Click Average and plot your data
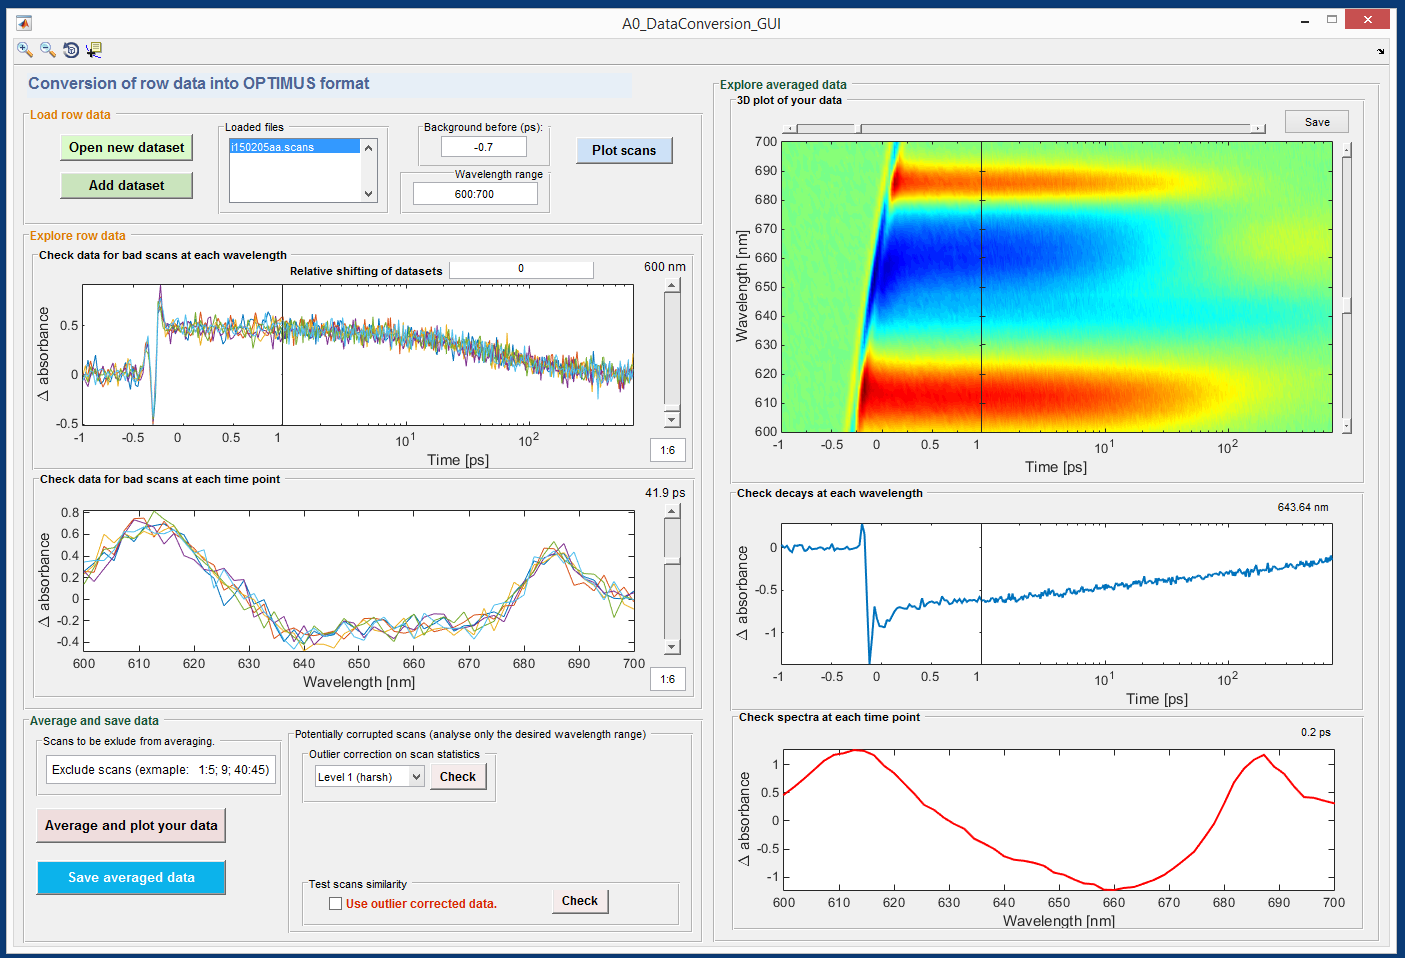The width and height of the screenshot is (1408, 958). pos(131,825)
